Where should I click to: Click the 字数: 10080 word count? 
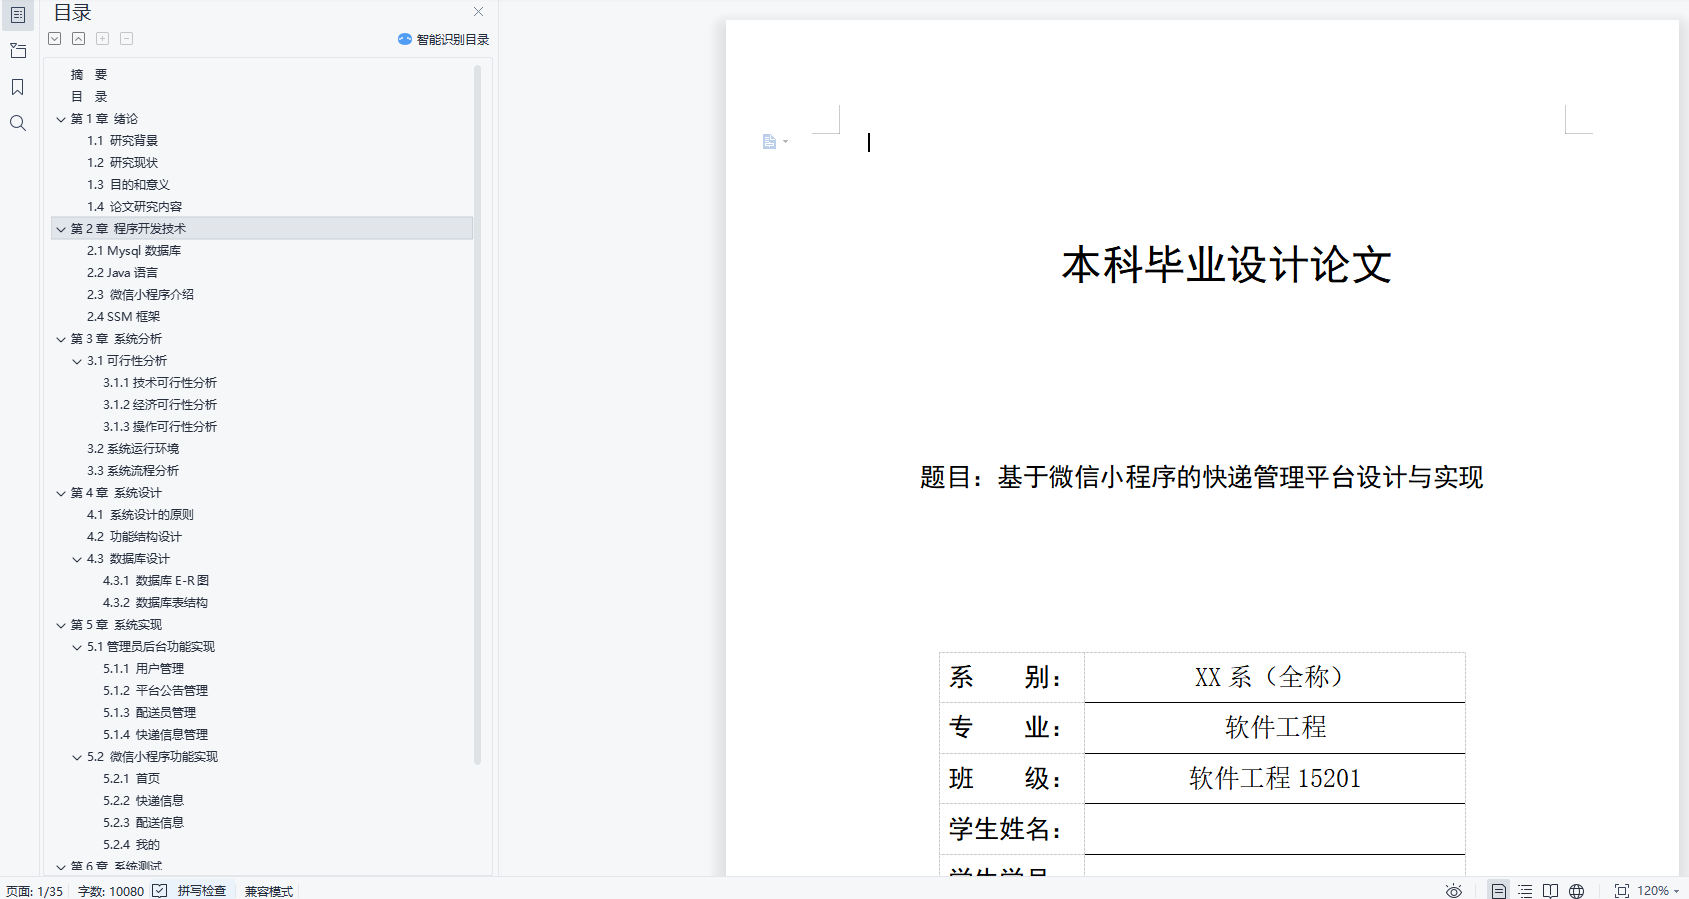[x=110, y=891]
